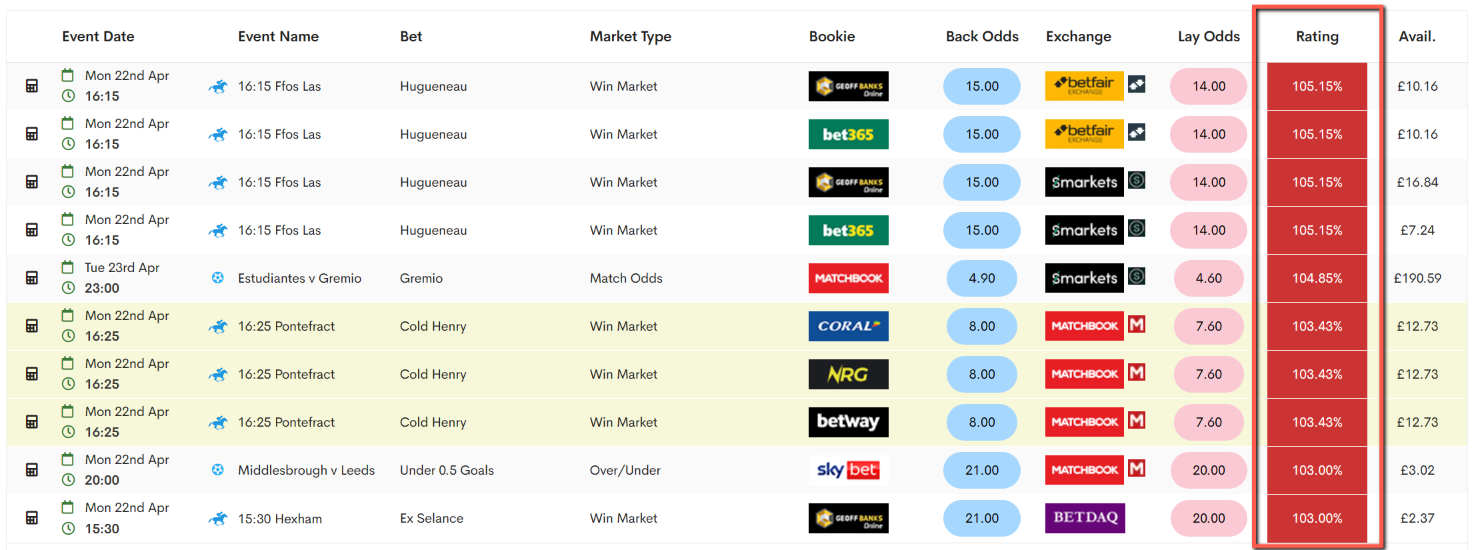Image resolution: width=1473 pixels, height=550 pixels.
Task: Click calculator icon for Middlesbrough v Leeds row
Action: coord(32,470)
